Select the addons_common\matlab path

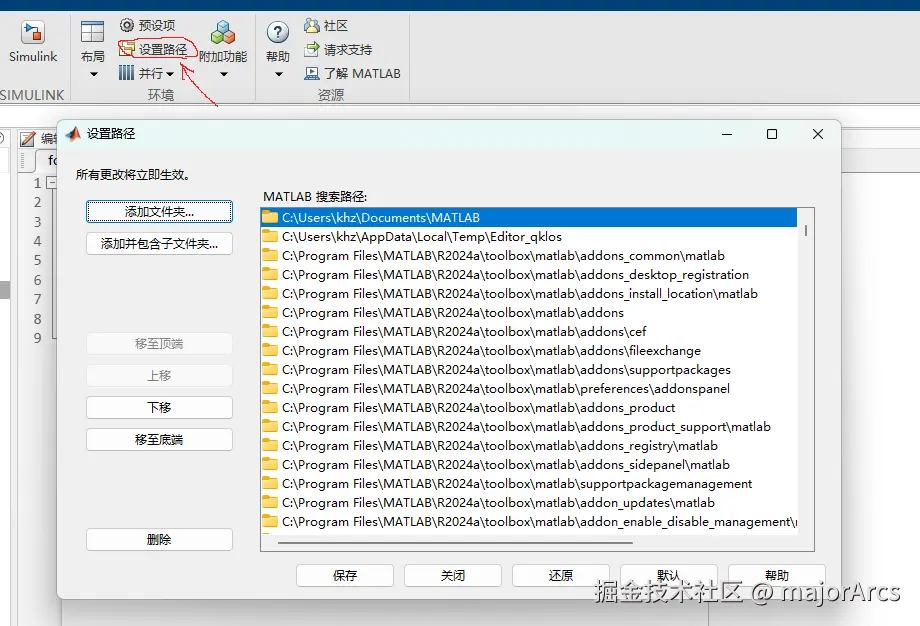tap(529, 256)
